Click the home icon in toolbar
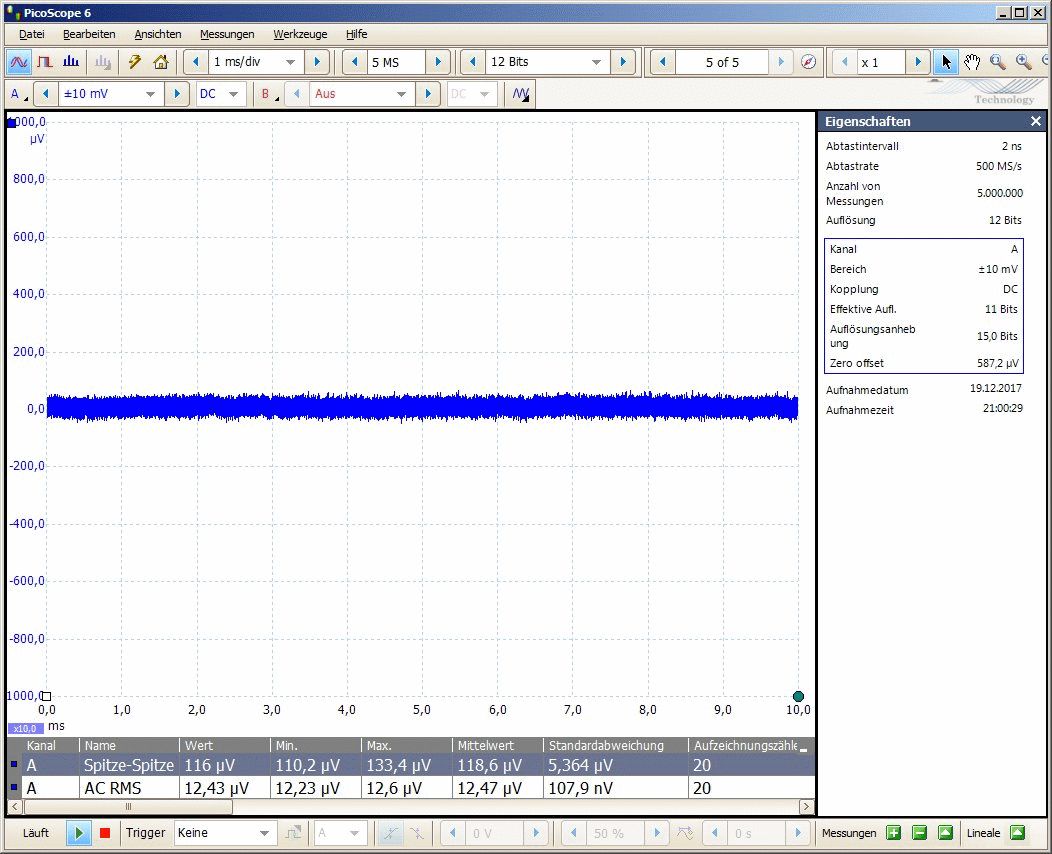This screenshot has width=1052, height=854. pyautogui.click(x=161, y=62)
